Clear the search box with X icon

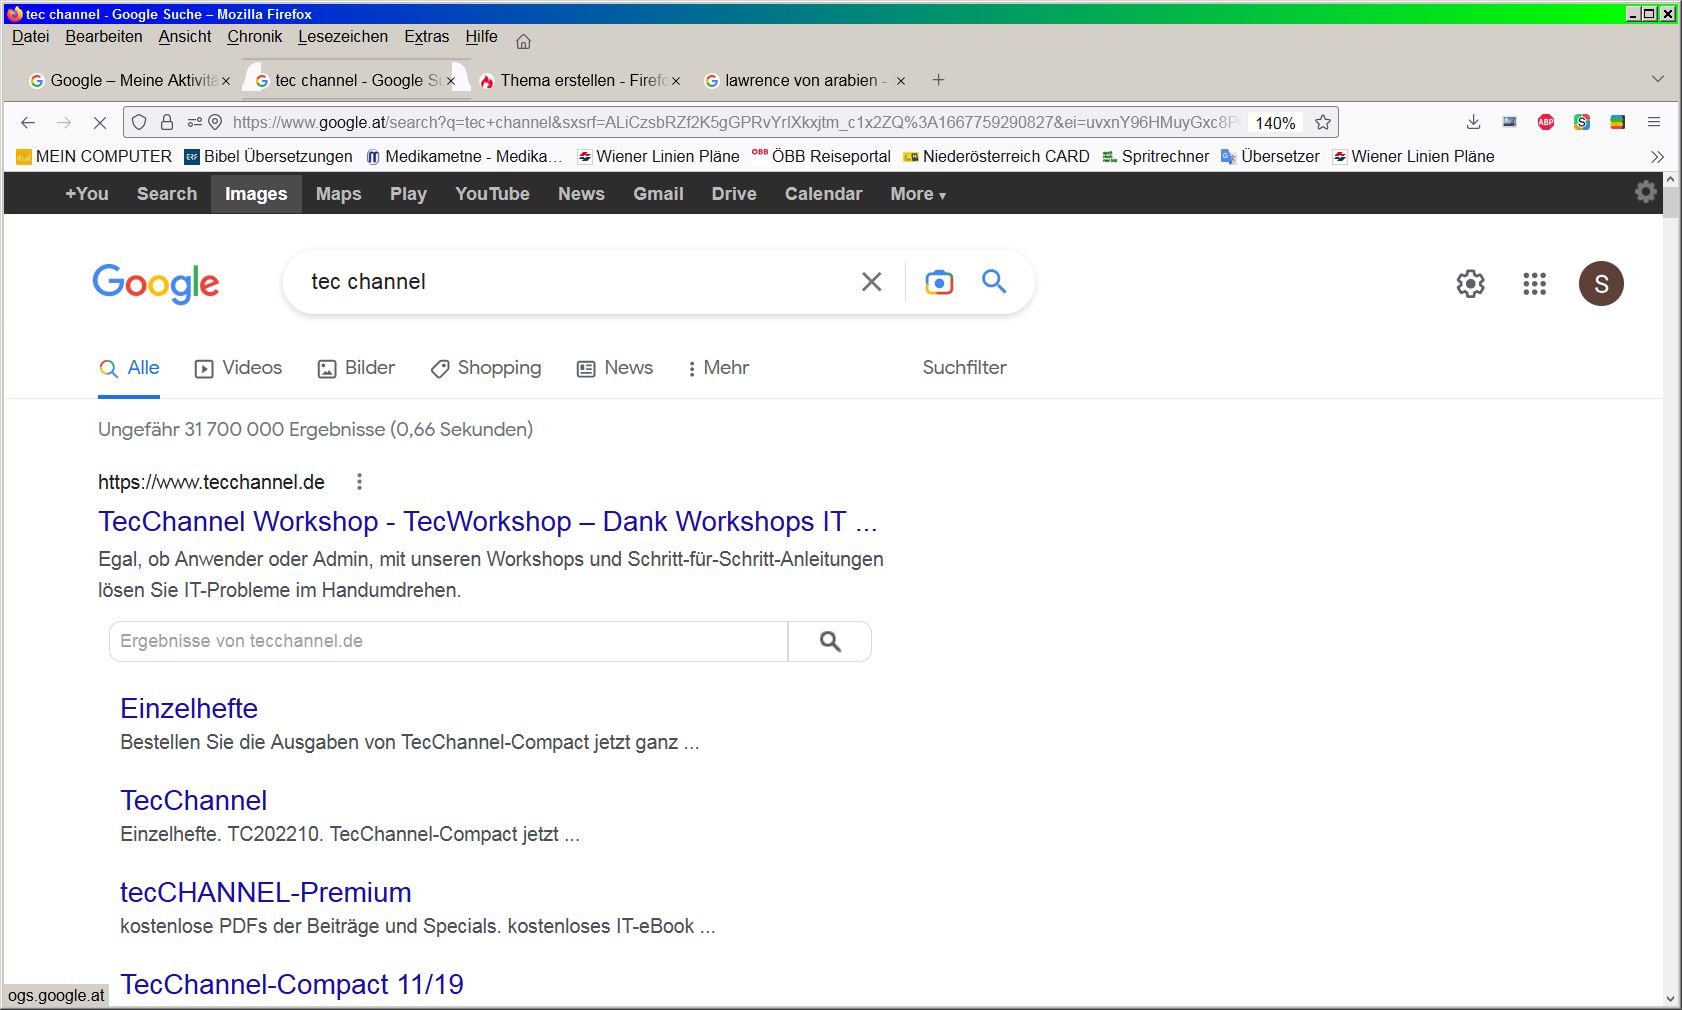[871, 283]
